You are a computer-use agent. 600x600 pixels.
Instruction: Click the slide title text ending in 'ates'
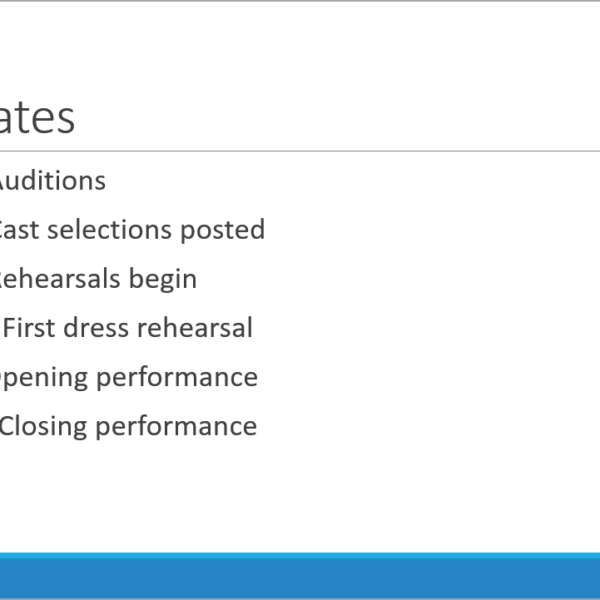coord(37,118)
